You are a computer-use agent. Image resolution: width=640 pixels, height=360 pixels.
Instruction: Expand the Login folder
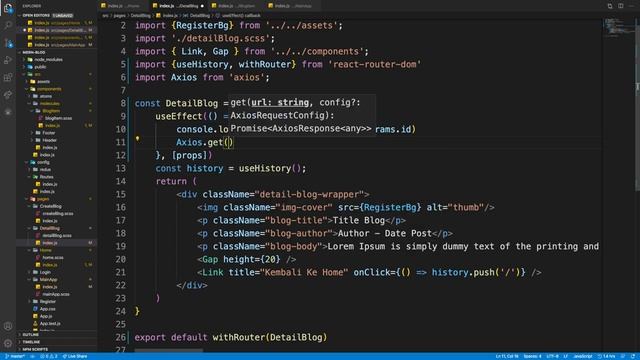pos(45,272)
